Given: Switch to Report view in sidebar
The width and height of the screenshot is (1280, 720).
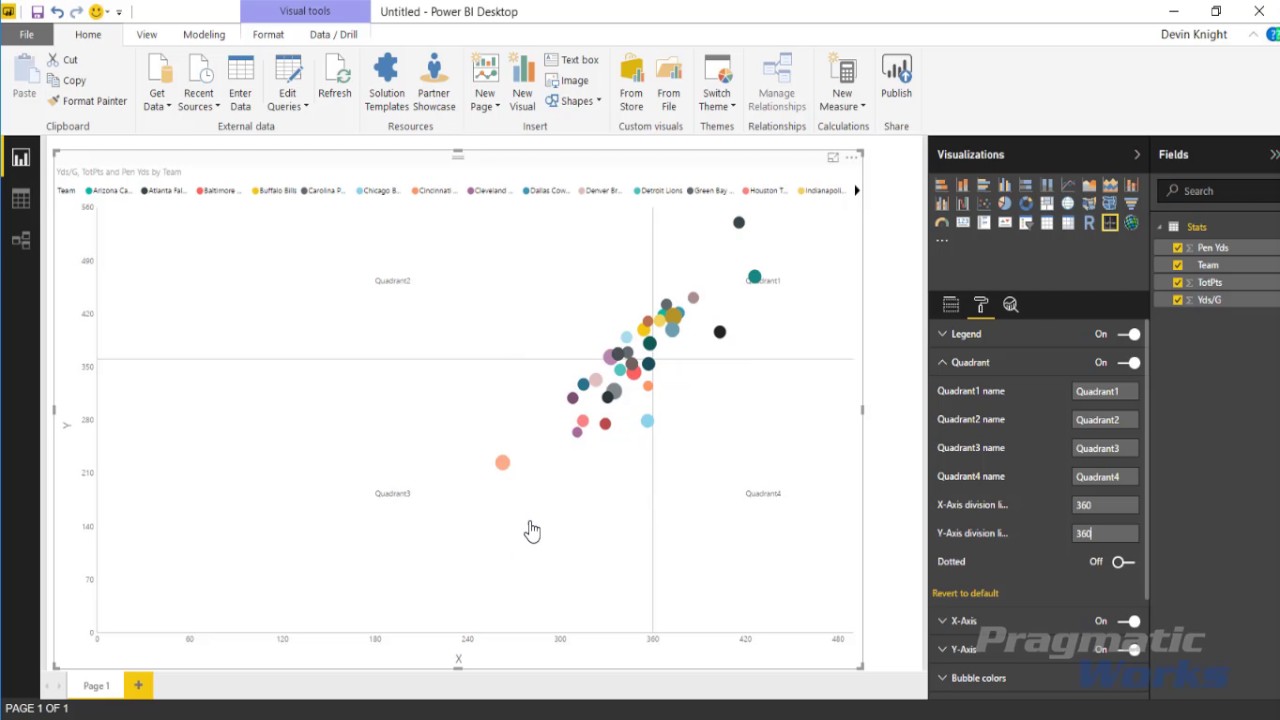Looking at the screenshot, I should 21,158.
